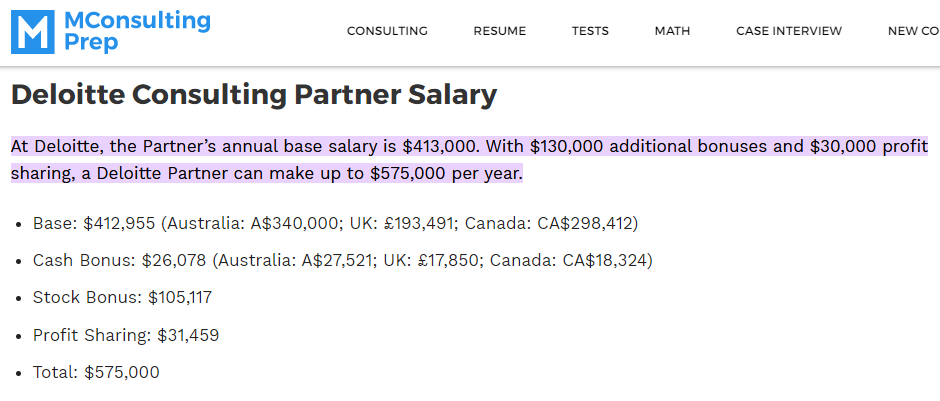This screenshot has width=940, height=401.
Task: Open the CONSULTING menu item
Action: click(x=387, y=31)
